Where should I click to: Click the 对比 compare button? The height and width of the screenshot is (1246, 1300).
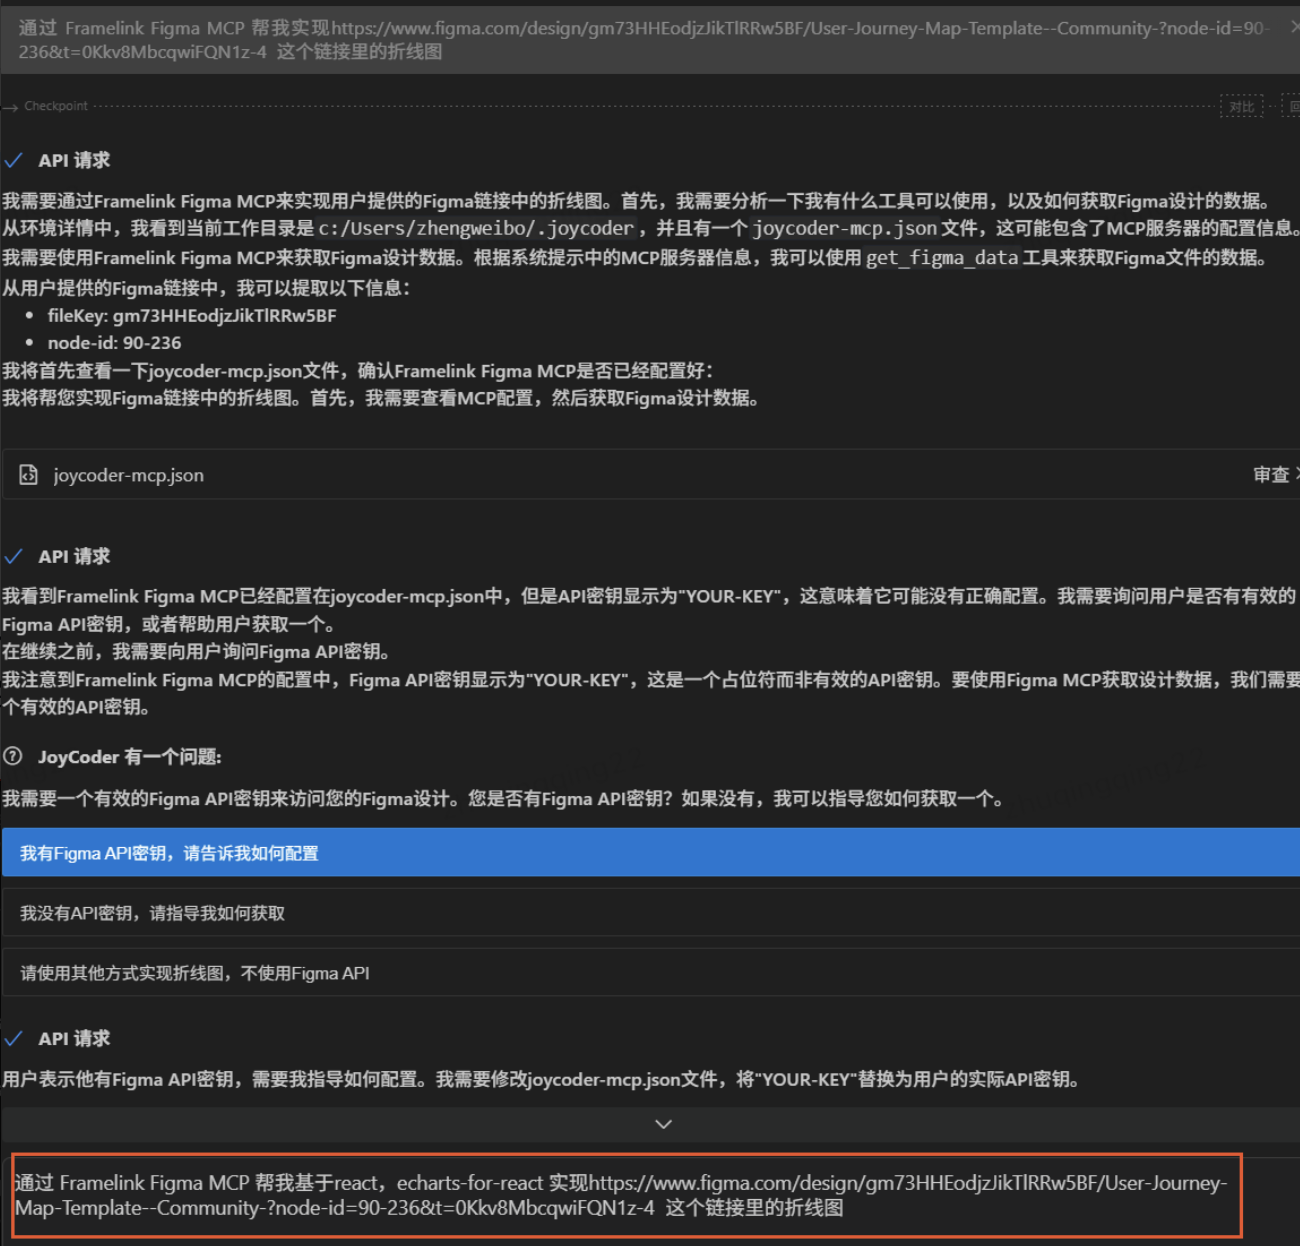click(1241, 107)
